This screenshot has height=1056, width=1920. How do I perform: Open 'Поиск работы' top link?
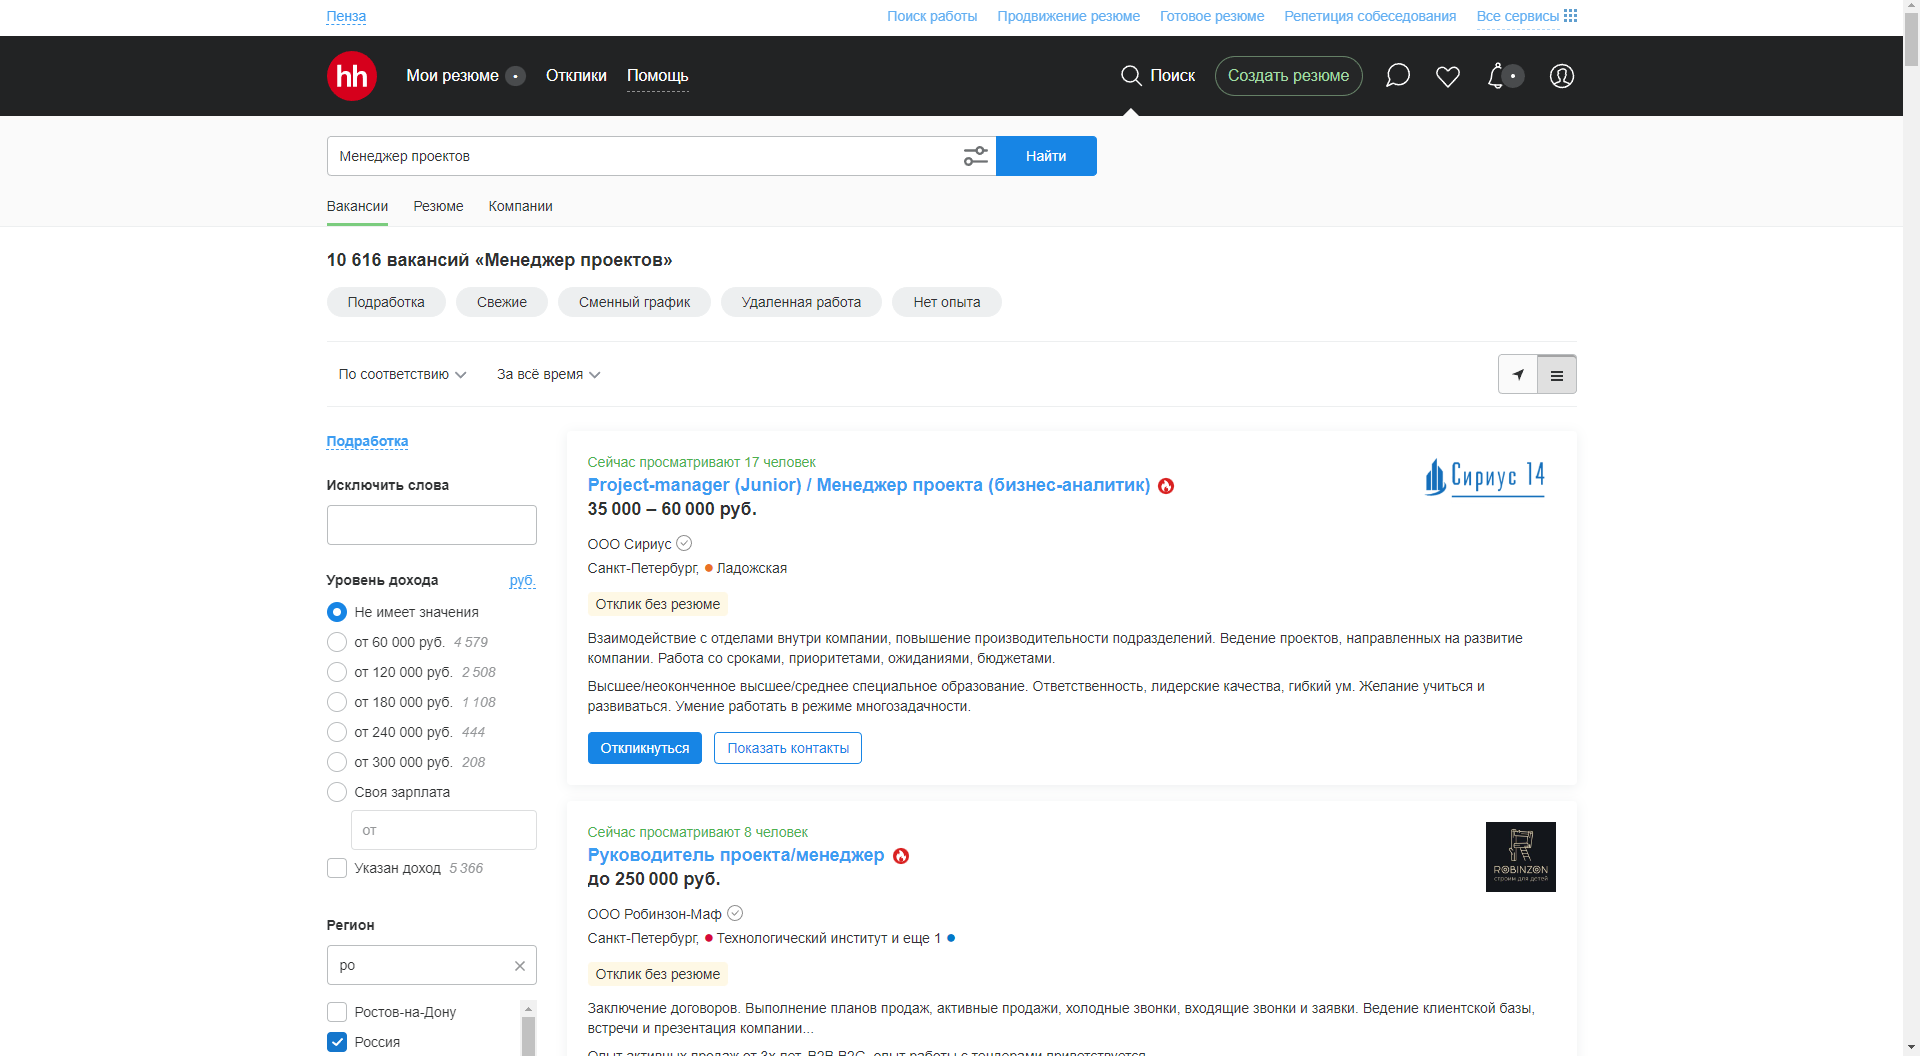932,16
